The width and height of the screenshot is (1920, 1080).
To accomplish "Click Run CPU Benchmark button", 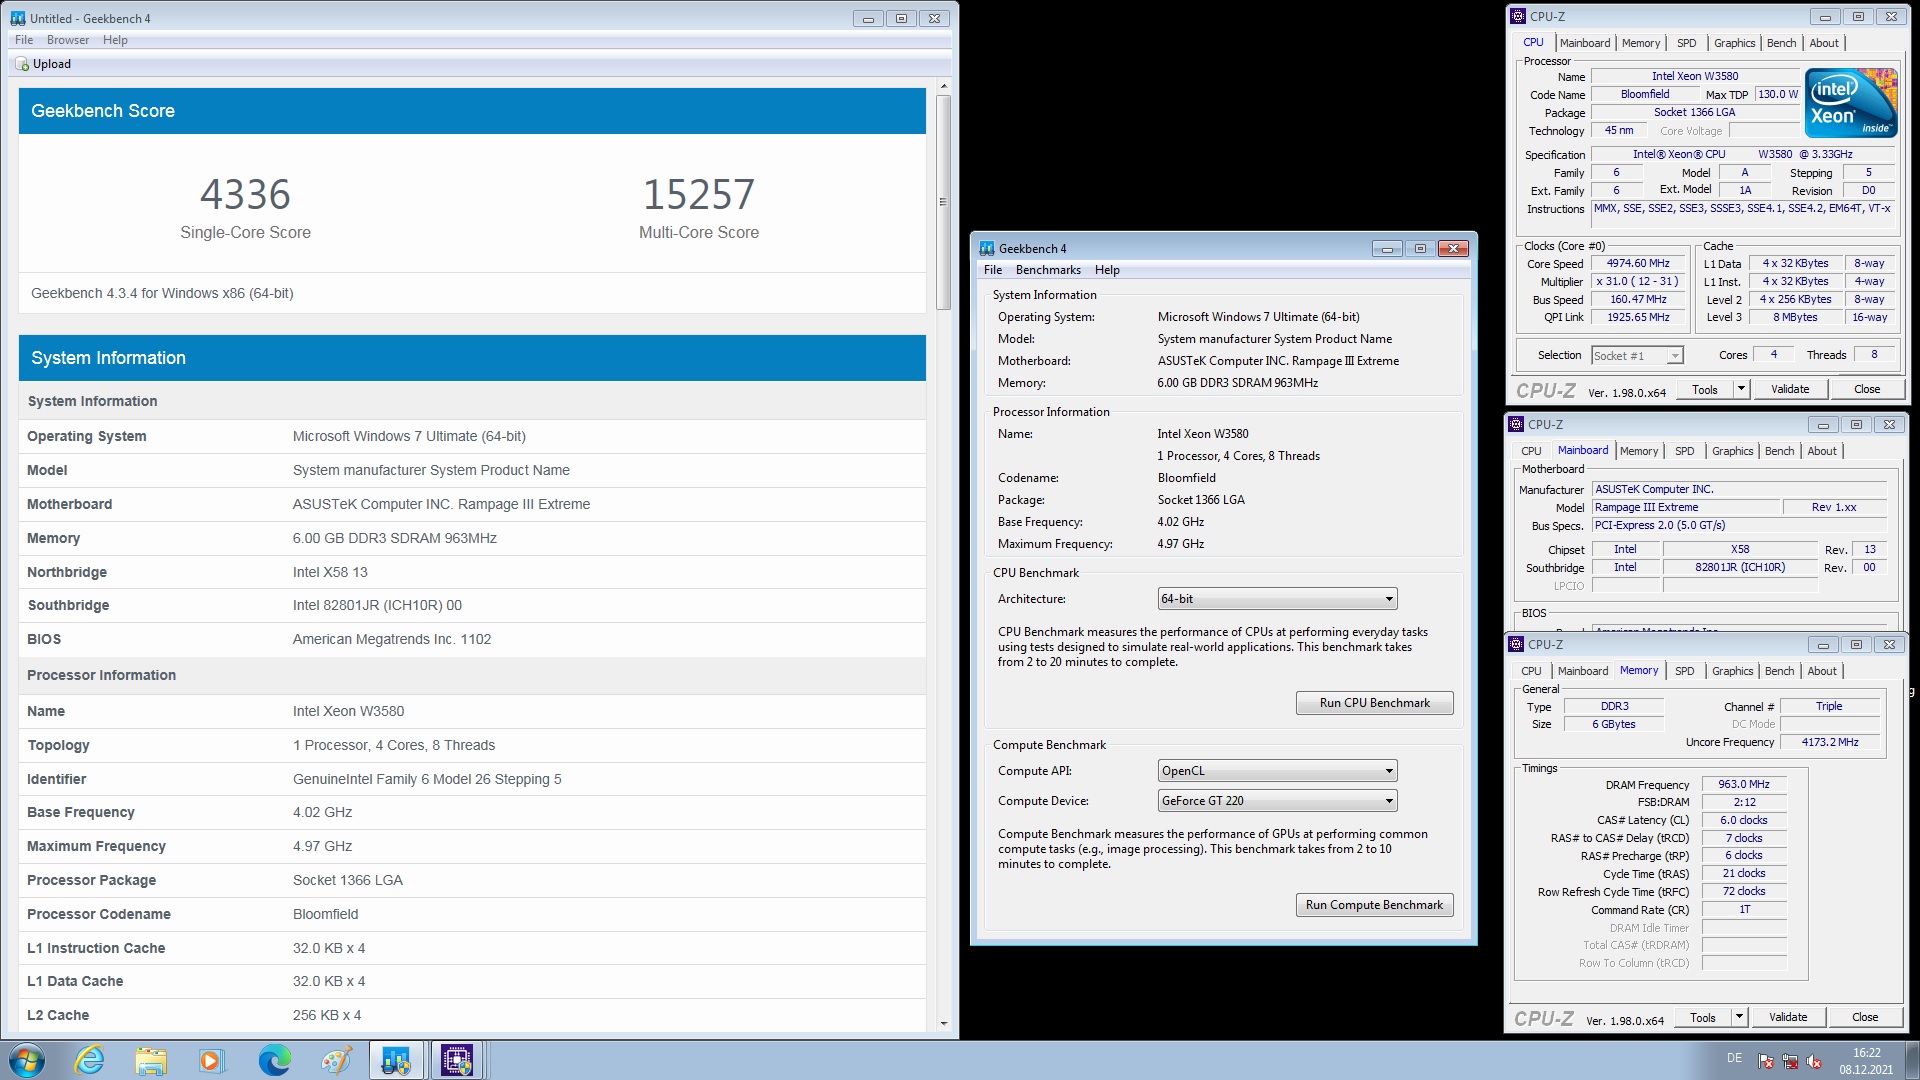I will [1374, 703].
